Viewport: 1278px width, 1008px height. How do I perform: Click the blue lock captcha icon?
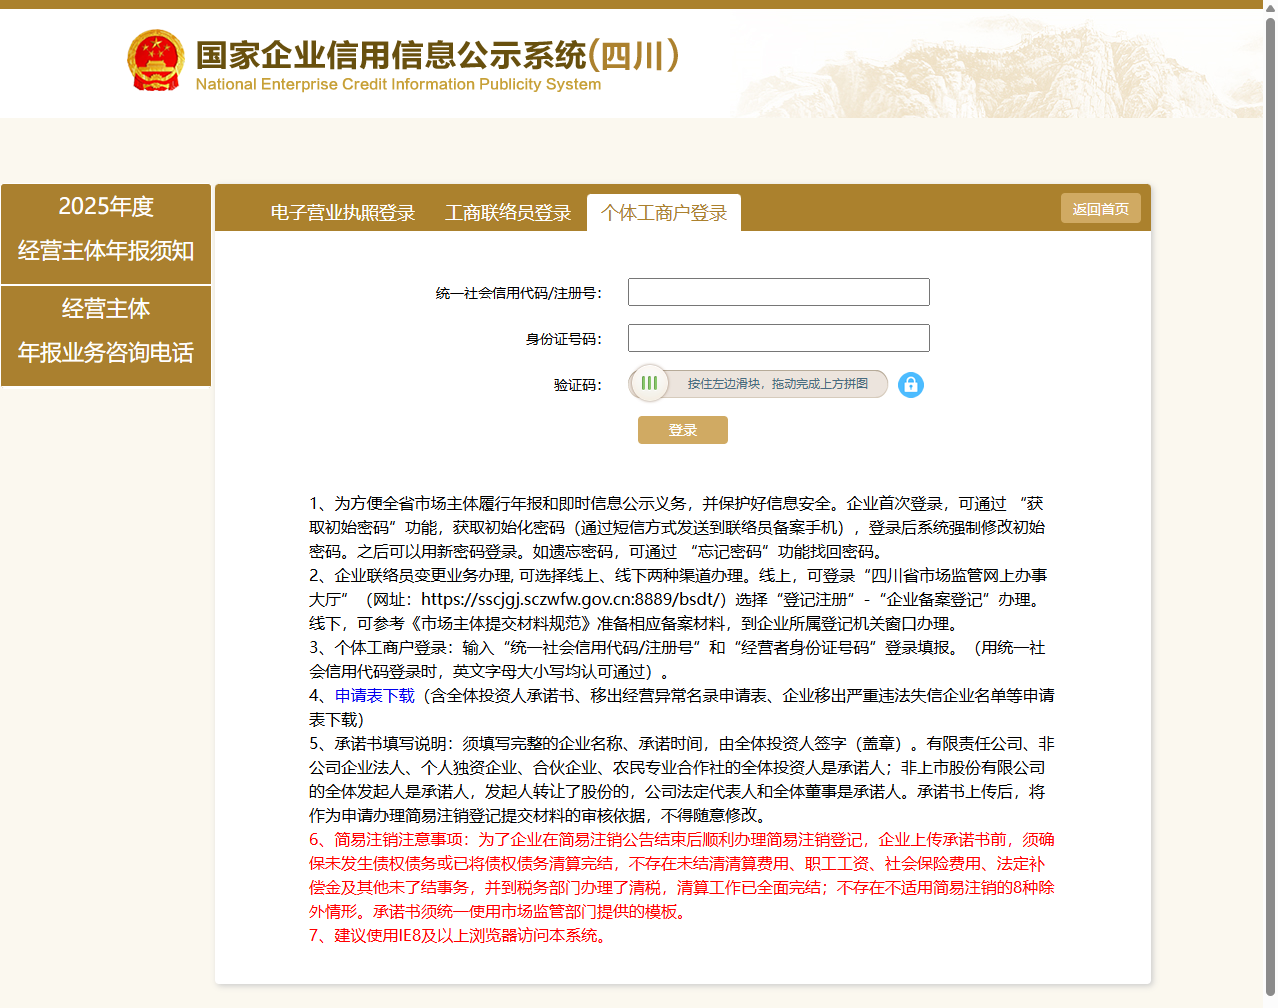point(910,385)
